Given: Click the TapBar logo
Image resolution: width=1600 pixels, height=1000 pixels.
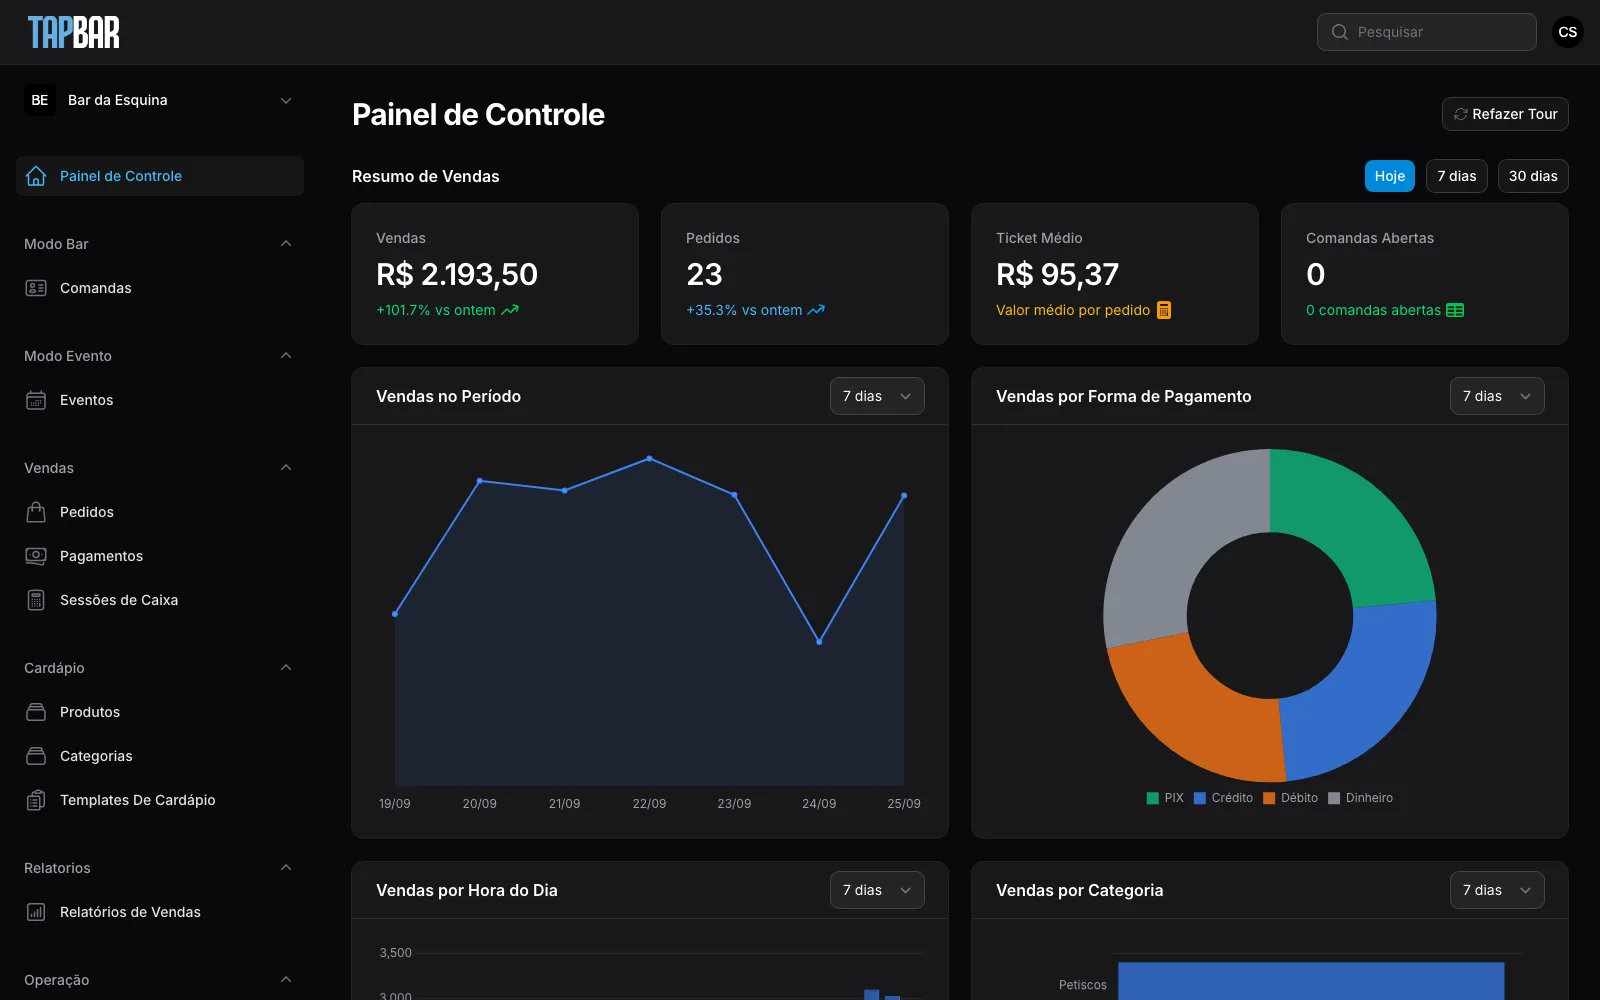Looking at the screenshot, I should click(x=73, y=32).
